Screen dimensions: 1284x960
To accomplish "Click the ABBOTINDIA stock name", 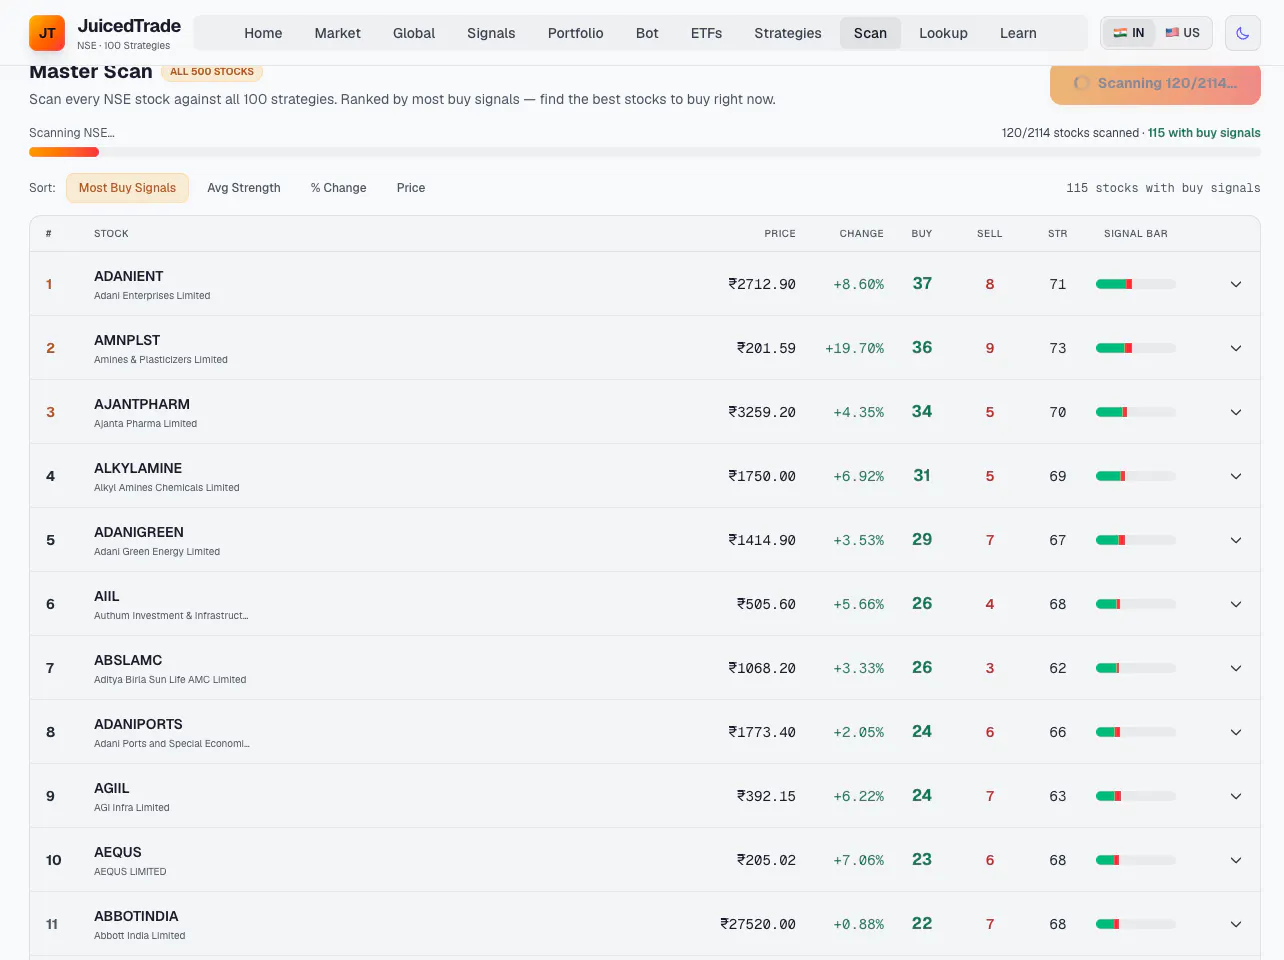I will [x=136, y=916].
